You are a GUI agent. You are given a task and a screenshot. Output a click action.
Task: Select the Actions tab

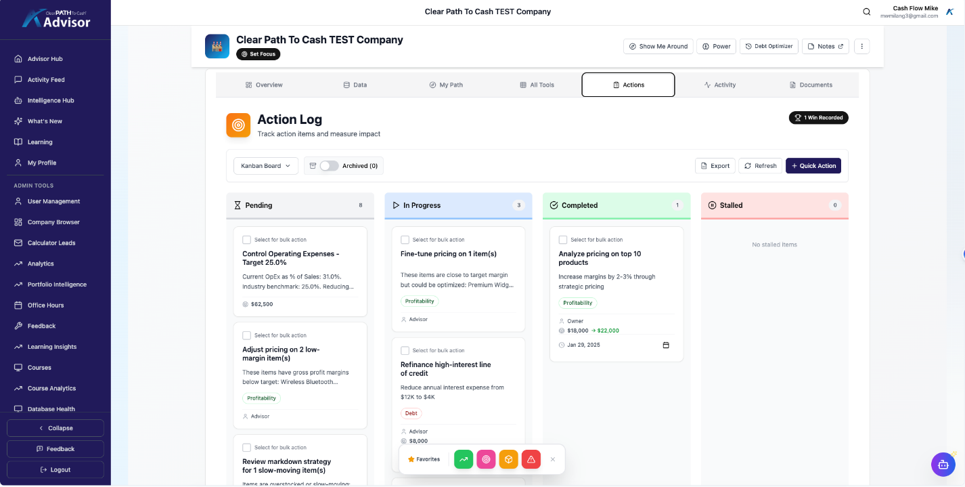pyautogui.click(x=628, y=85)
